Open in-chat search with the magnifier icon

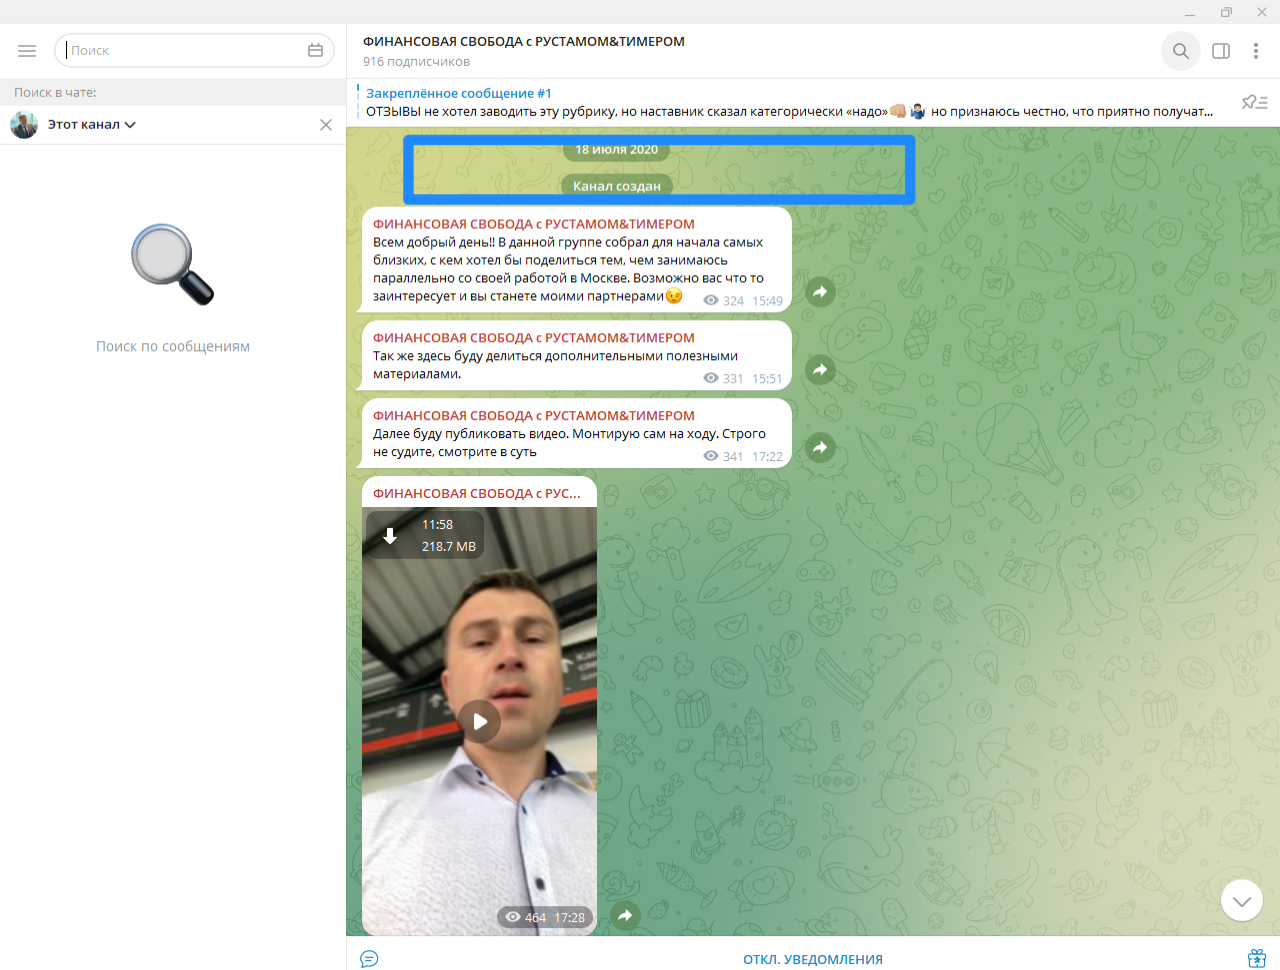[1180, 51]
